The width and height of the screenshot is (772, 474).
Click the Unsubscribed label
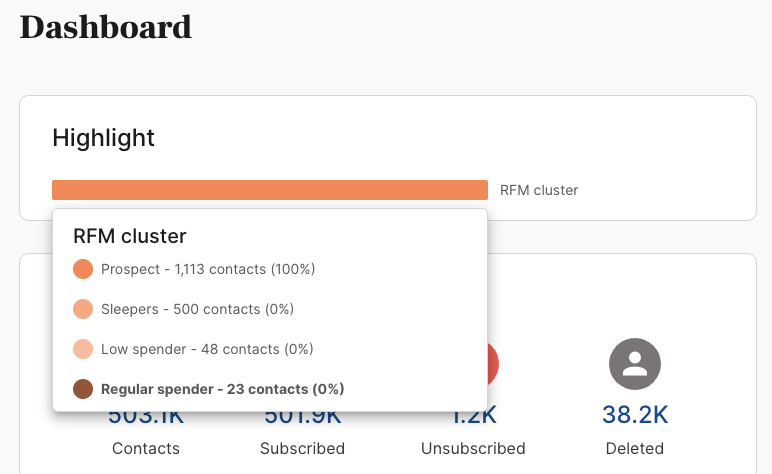pos(473,448)
